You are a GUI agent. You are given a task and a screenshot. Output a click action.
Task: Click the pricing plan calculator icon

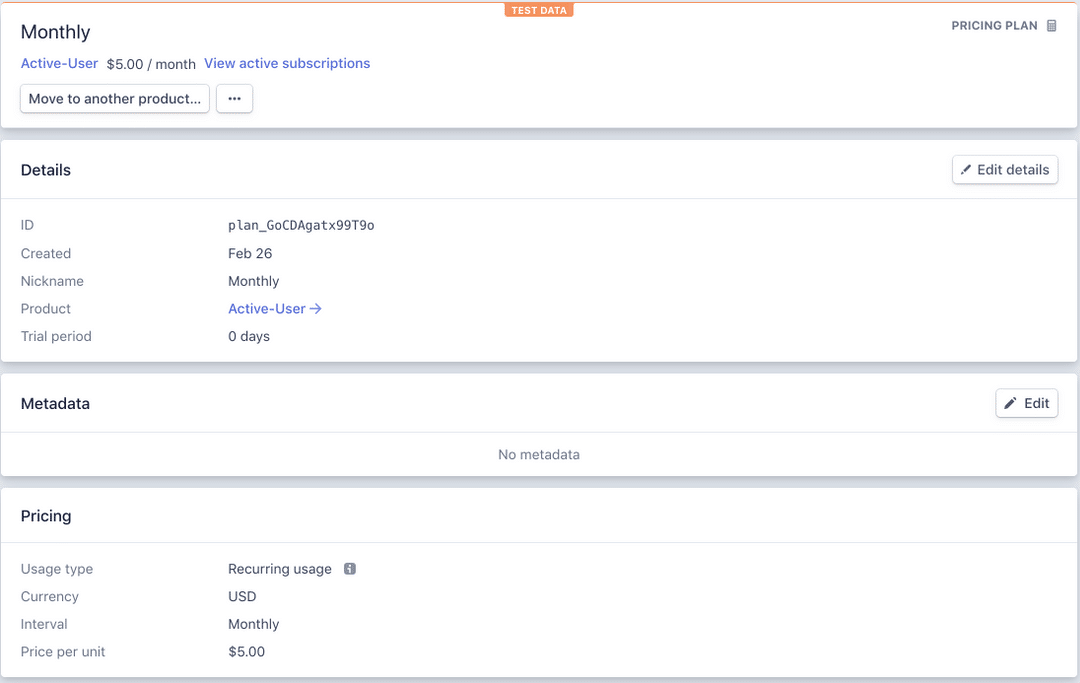point(1051,26)
